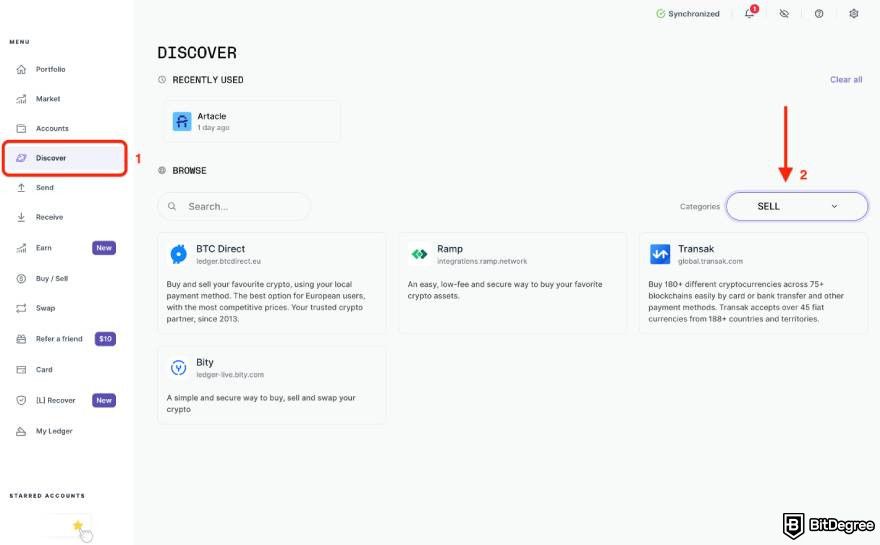Click the DISCOVER page heading
This screenshot has height=545, width=880.
click(x=197, y=53)
